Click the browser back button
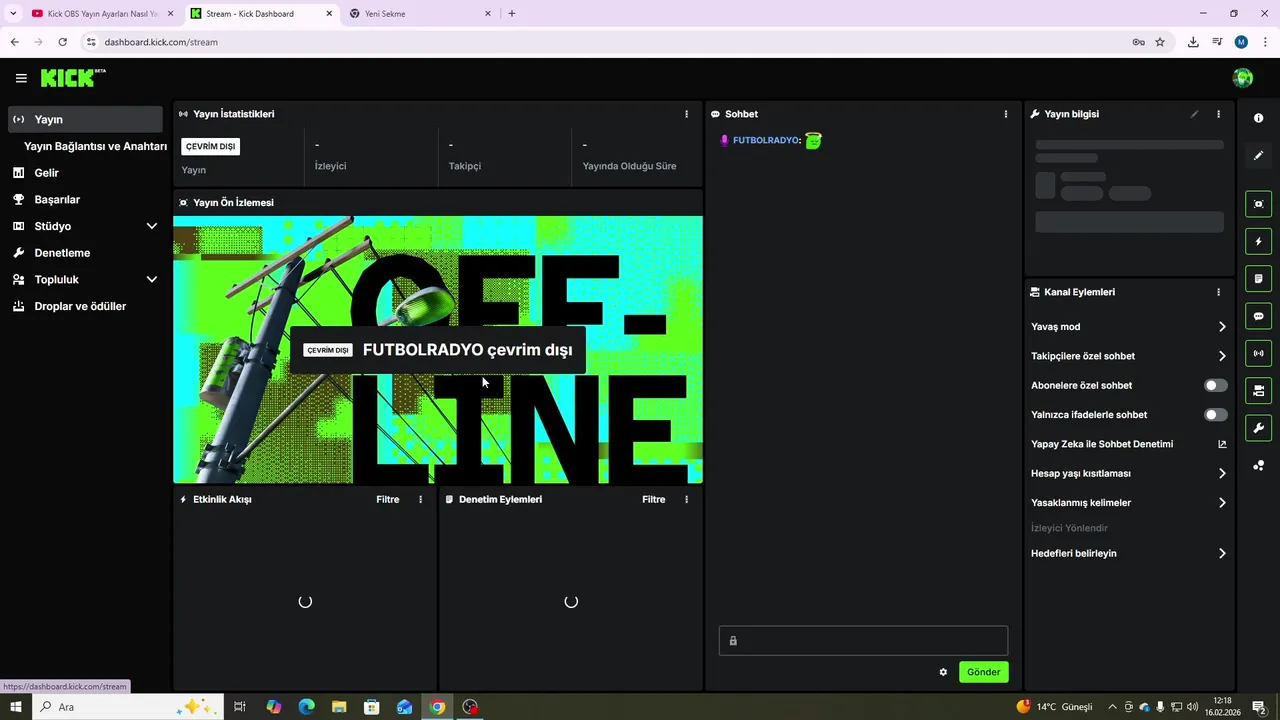Image resolution: width=1280 pixels, height=720 pixels. pos(14,42)
